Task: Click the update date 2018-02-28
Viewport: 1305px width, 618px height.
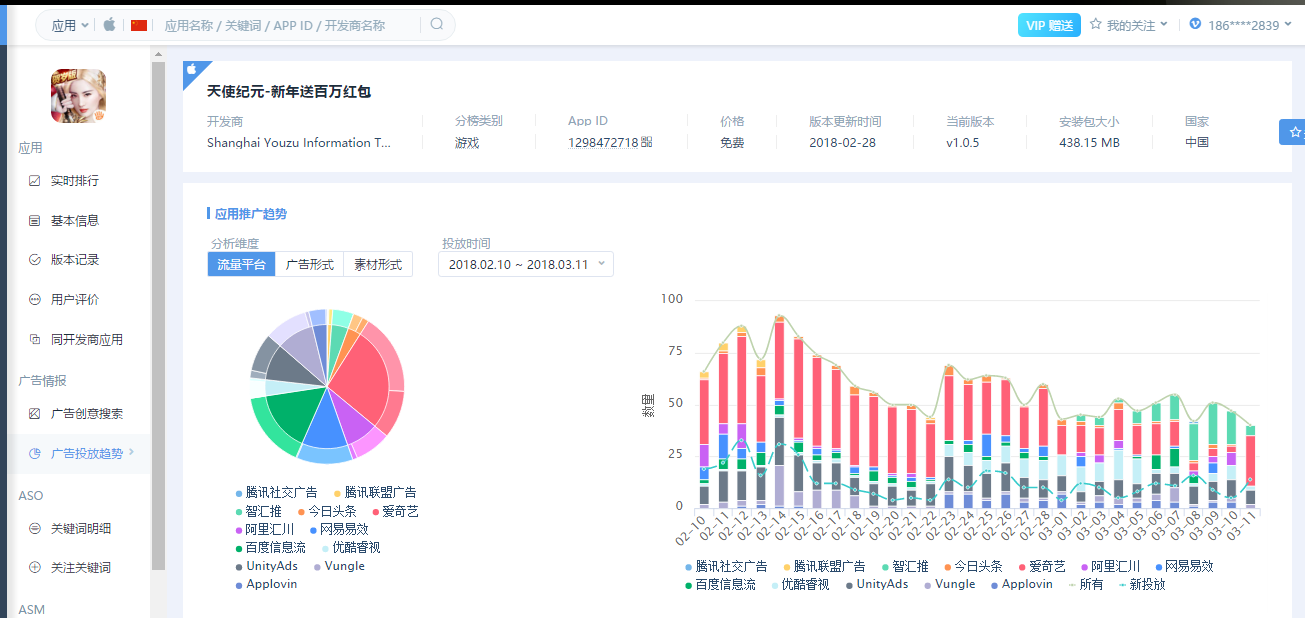Action: pyautogui.click(x=843, y=143)
